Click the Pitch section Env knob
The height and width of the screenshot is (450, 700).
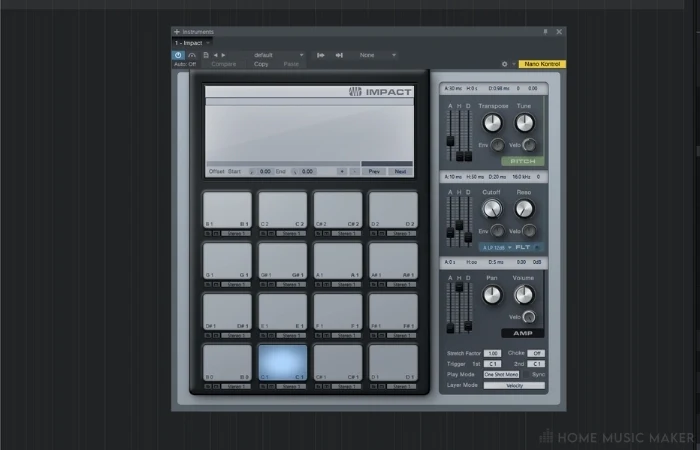pyautogui.click(x=497, y=145)
